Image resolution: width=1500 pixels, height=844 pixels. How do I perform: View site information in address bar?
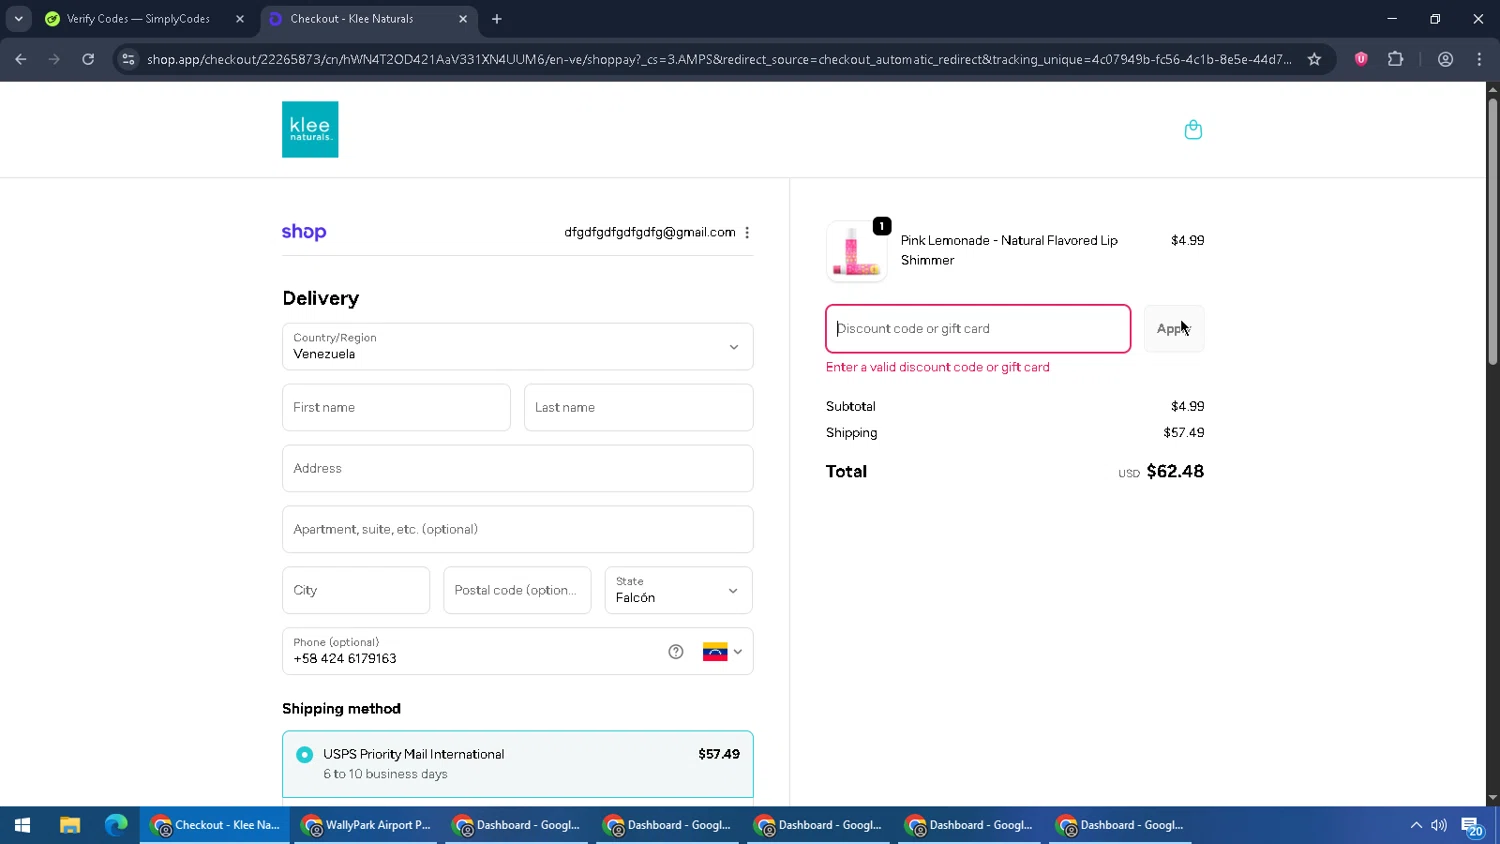click(128, 59)
